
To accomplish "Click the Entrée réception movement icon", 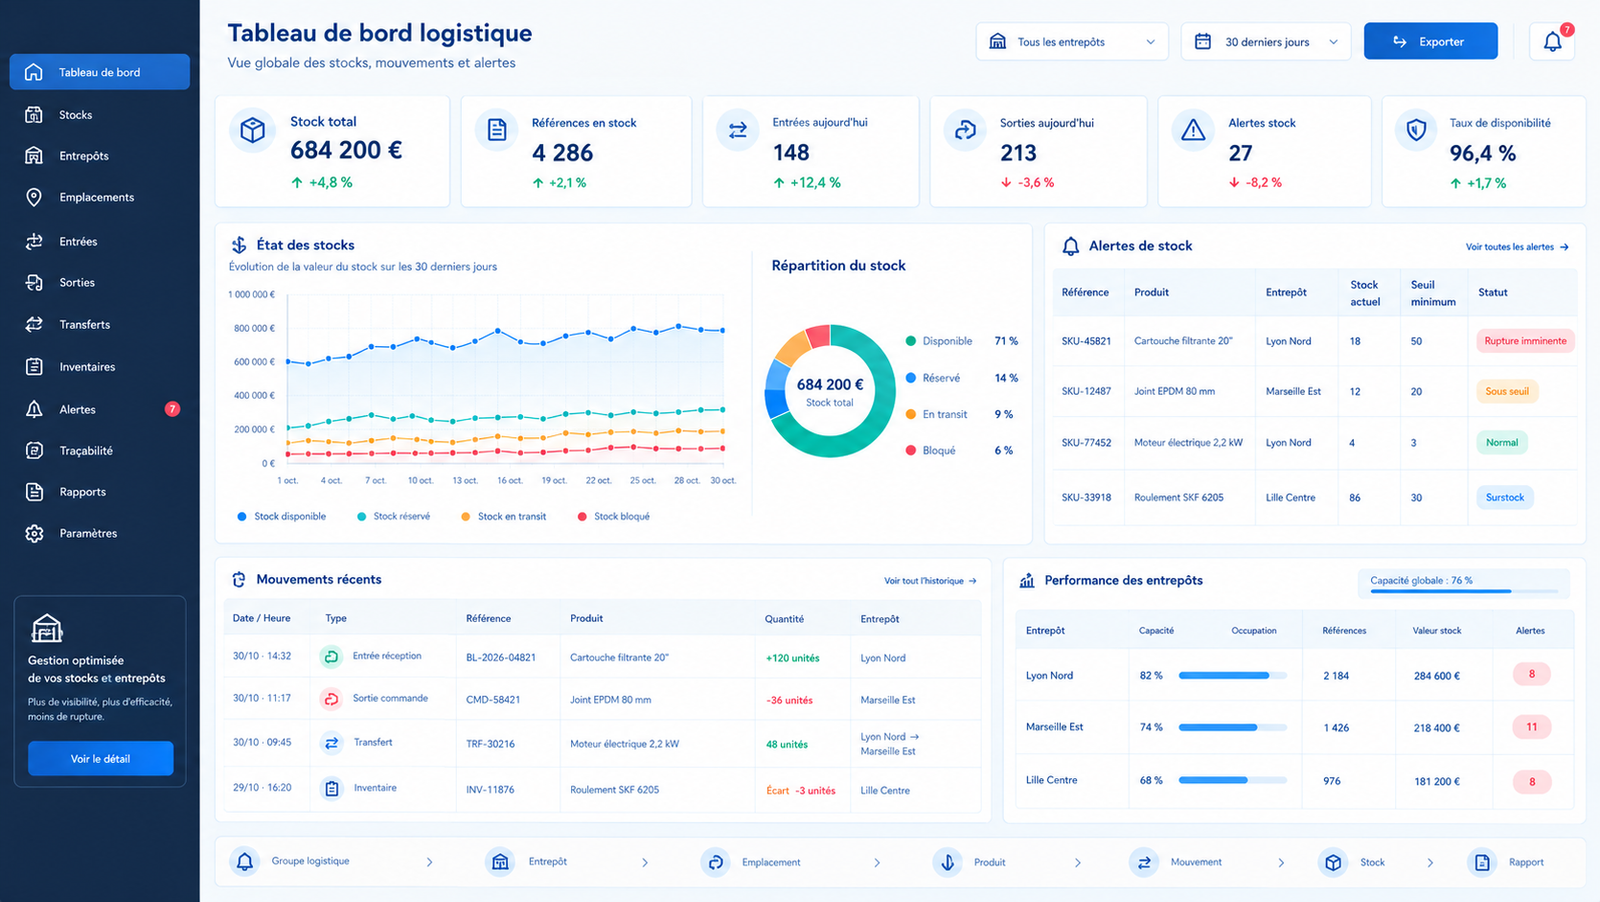I will point(331,657).
